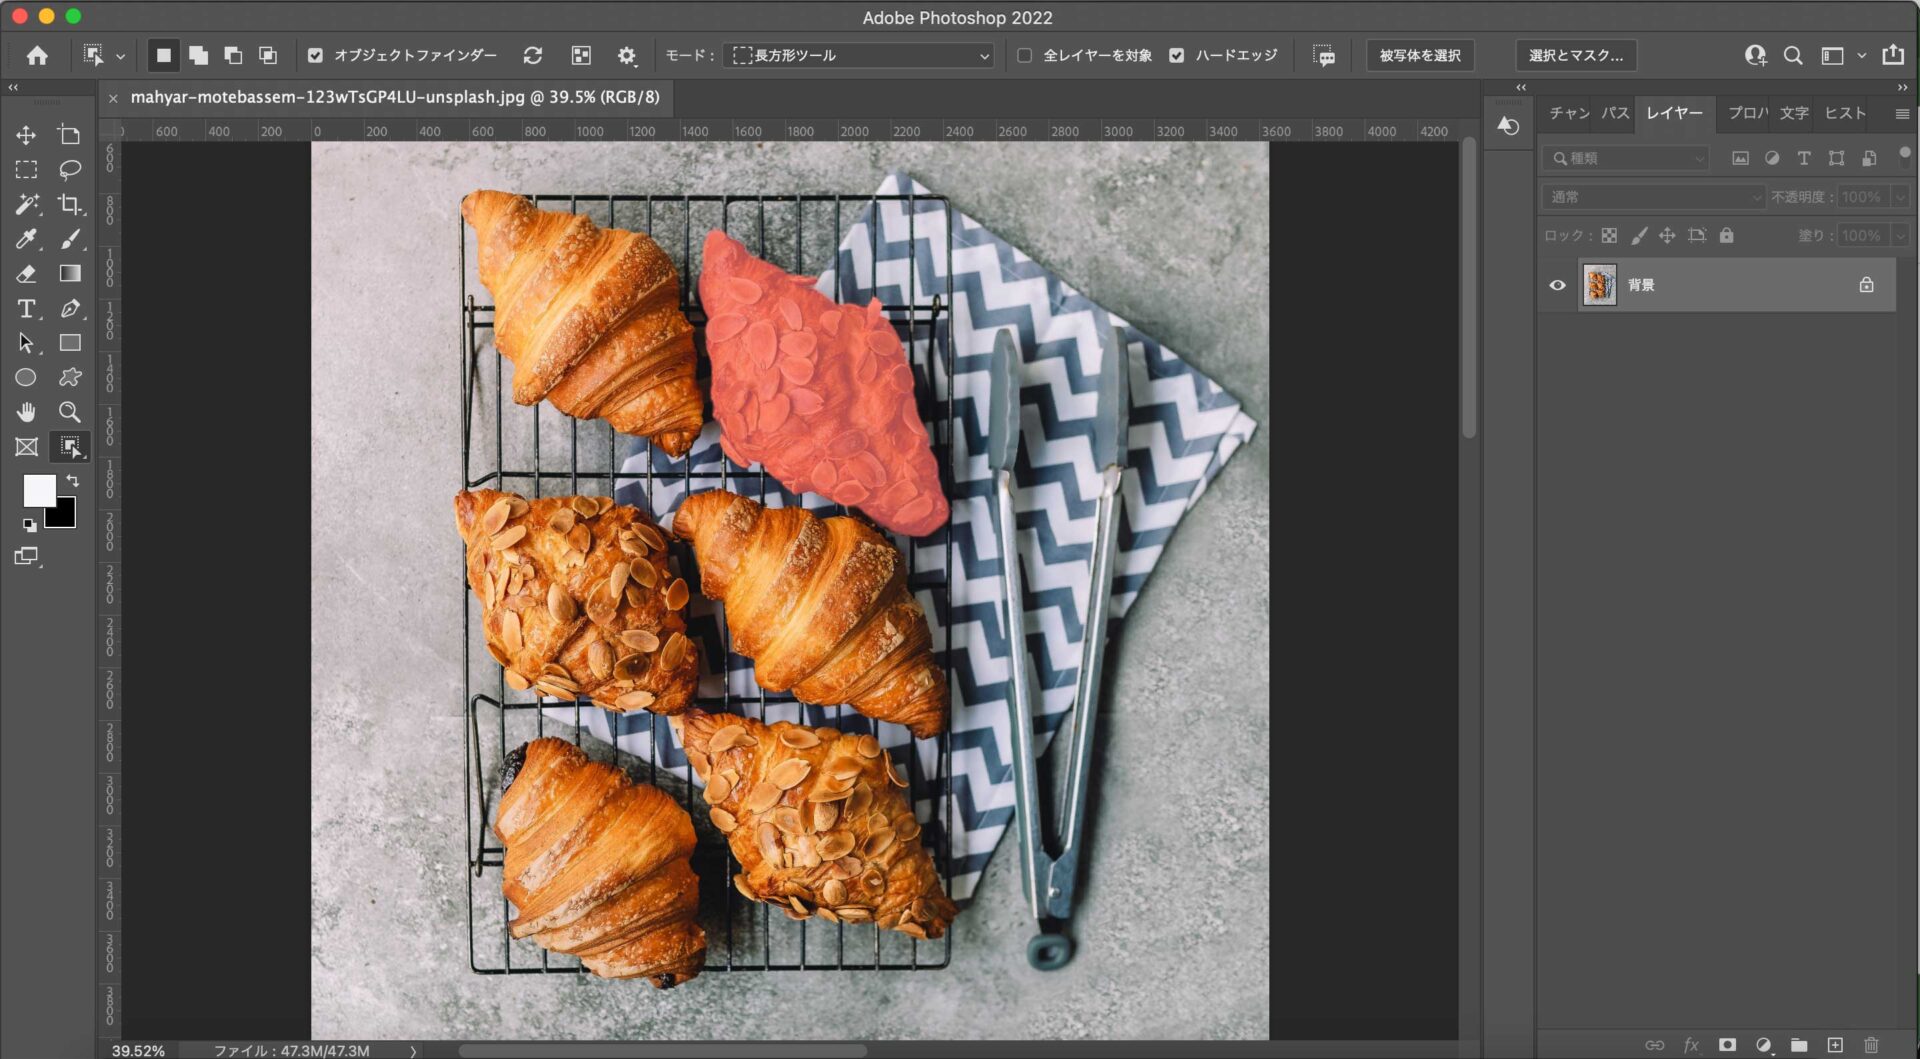Choose Intersect with Selection mode
Image resolution: width=1920 pixels, height=1059 pixels.
(x=268, y=56)
